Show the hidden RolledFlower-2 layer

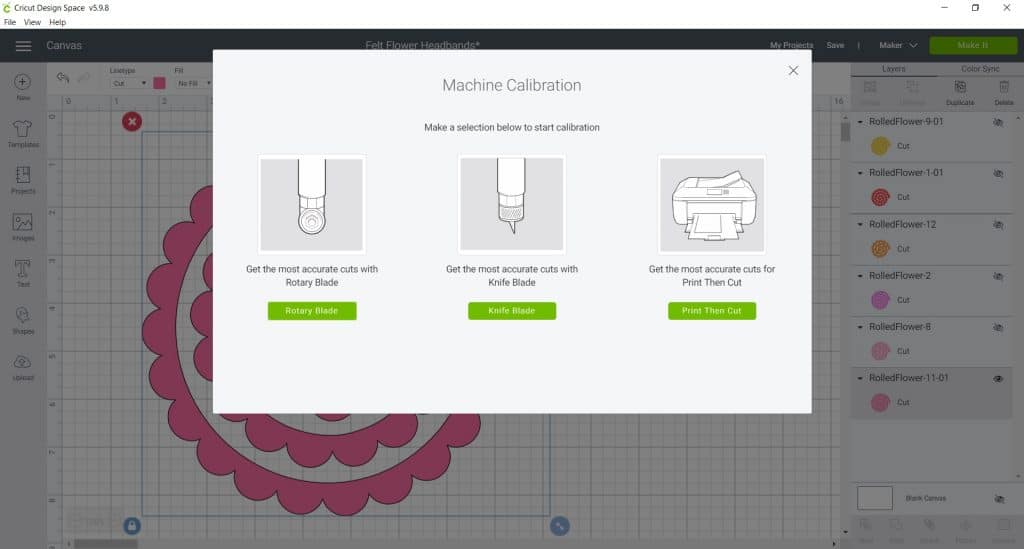tap(998, 276)
